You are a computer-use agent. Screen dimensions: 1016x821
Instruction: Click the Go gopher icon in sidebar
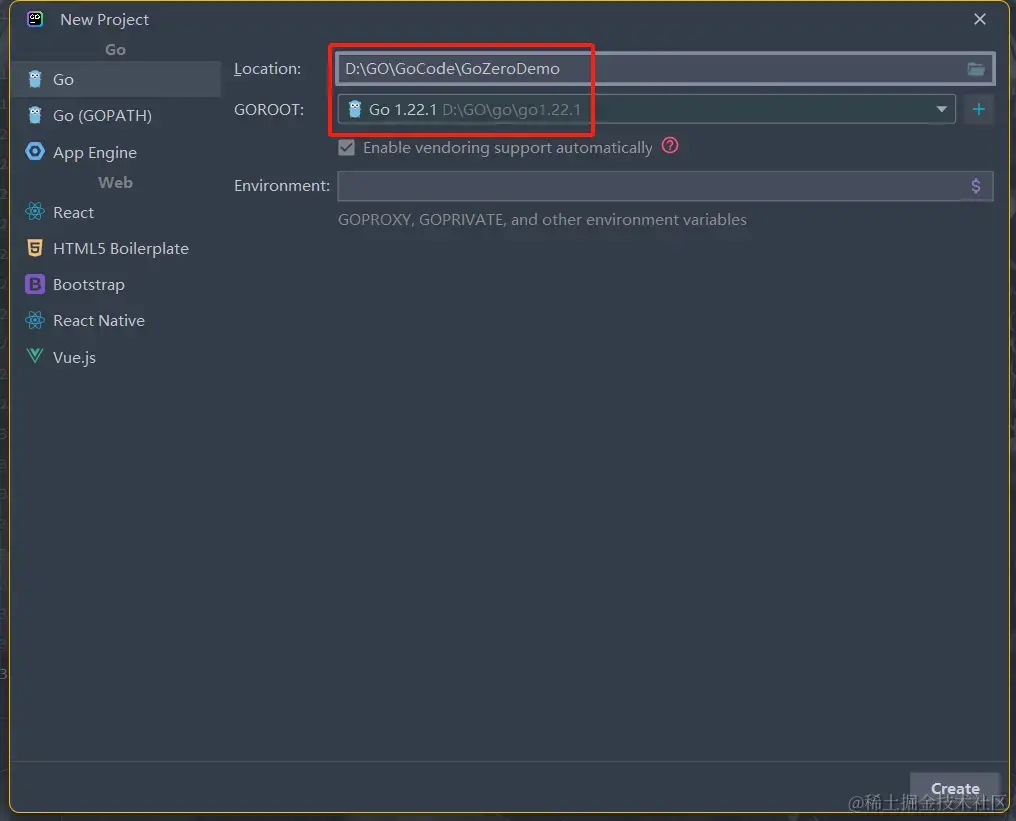tap(35, 79)
